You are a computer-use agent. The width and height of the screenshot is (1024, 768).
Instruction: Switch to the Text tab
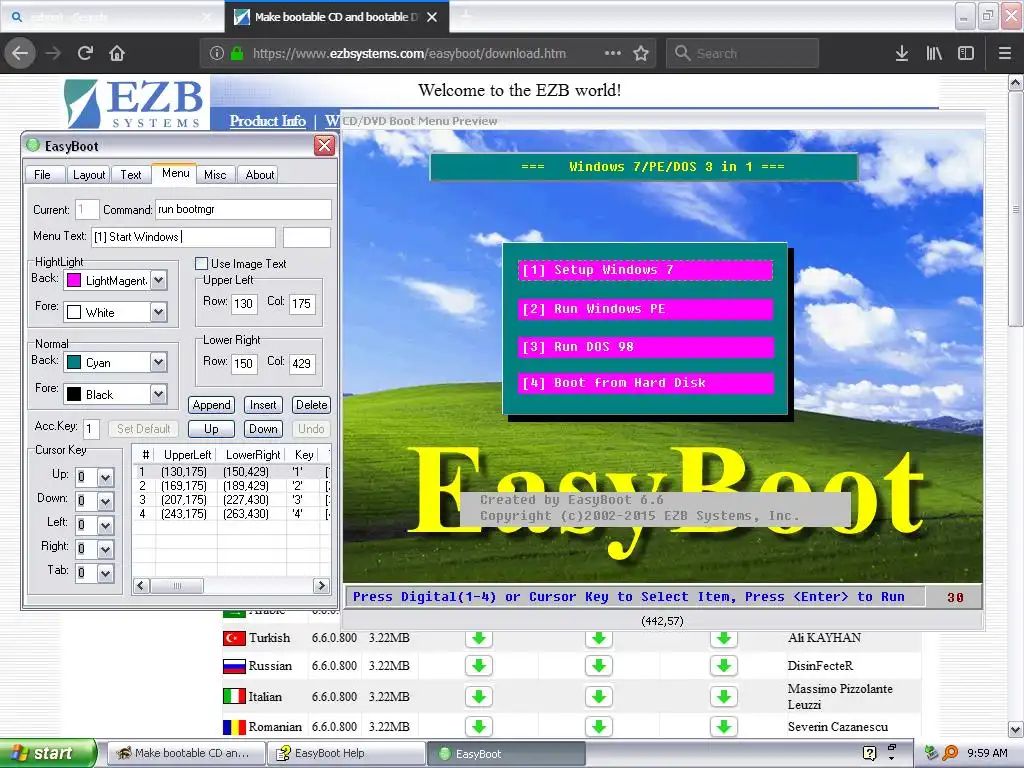[131, 174]
